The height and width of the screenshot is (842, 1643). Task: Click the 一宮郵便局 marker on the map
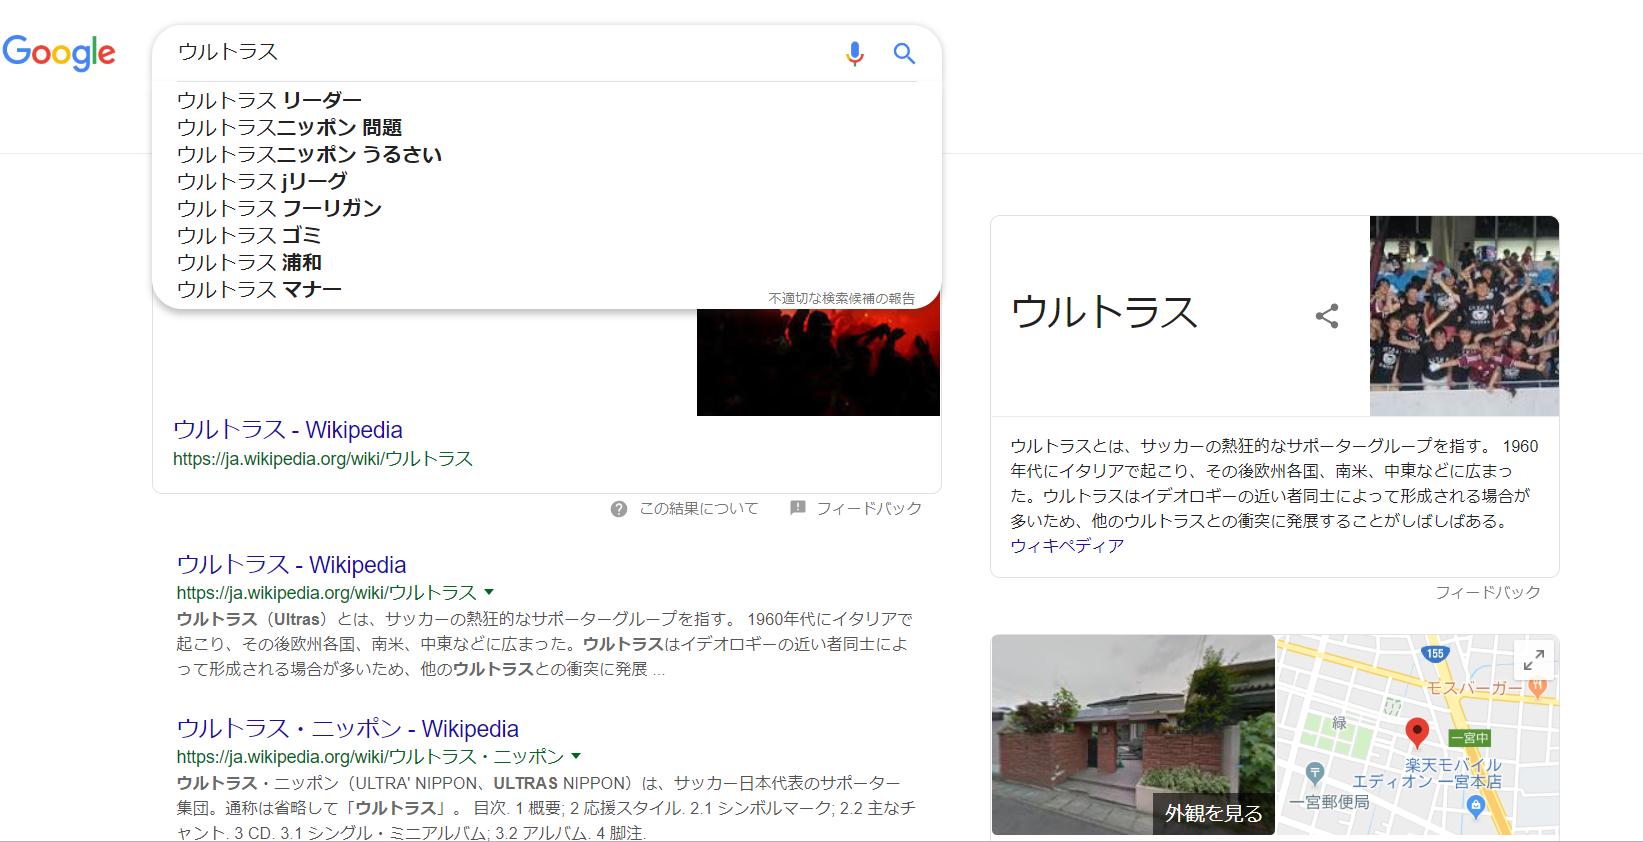(1315, 772)
